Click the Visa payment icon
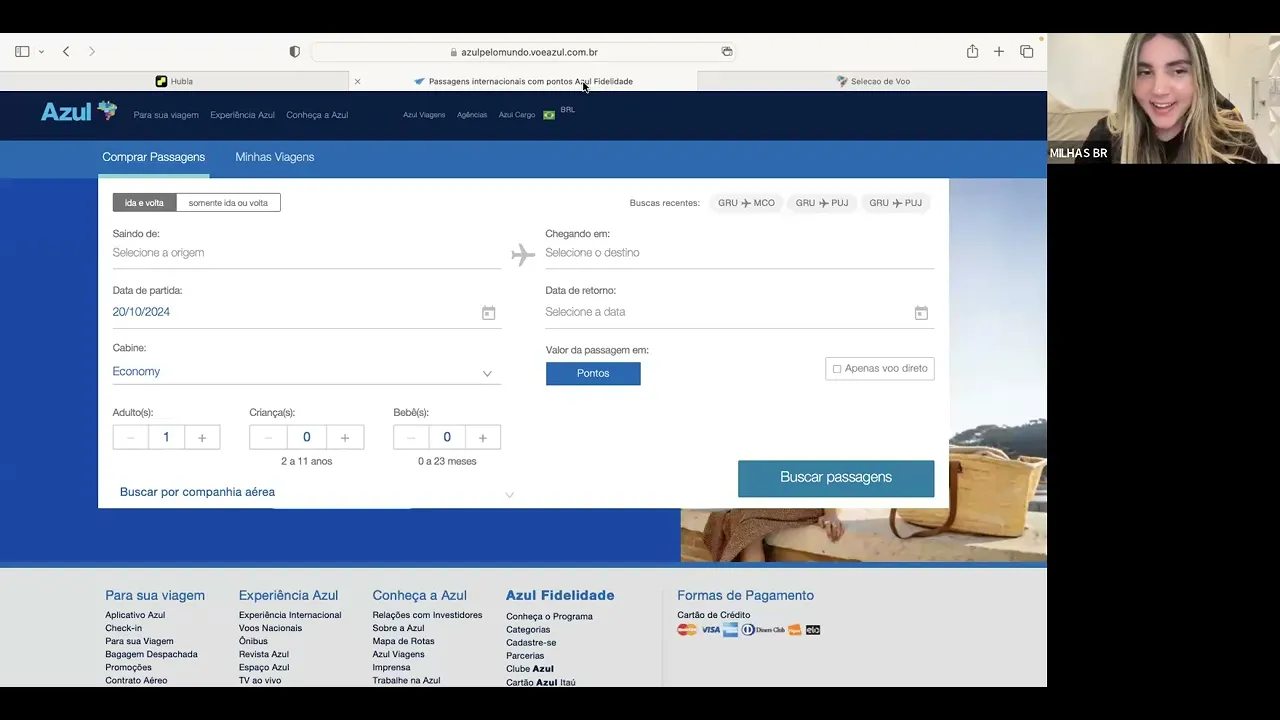1280x720 pixels. (x=710, y=630)
